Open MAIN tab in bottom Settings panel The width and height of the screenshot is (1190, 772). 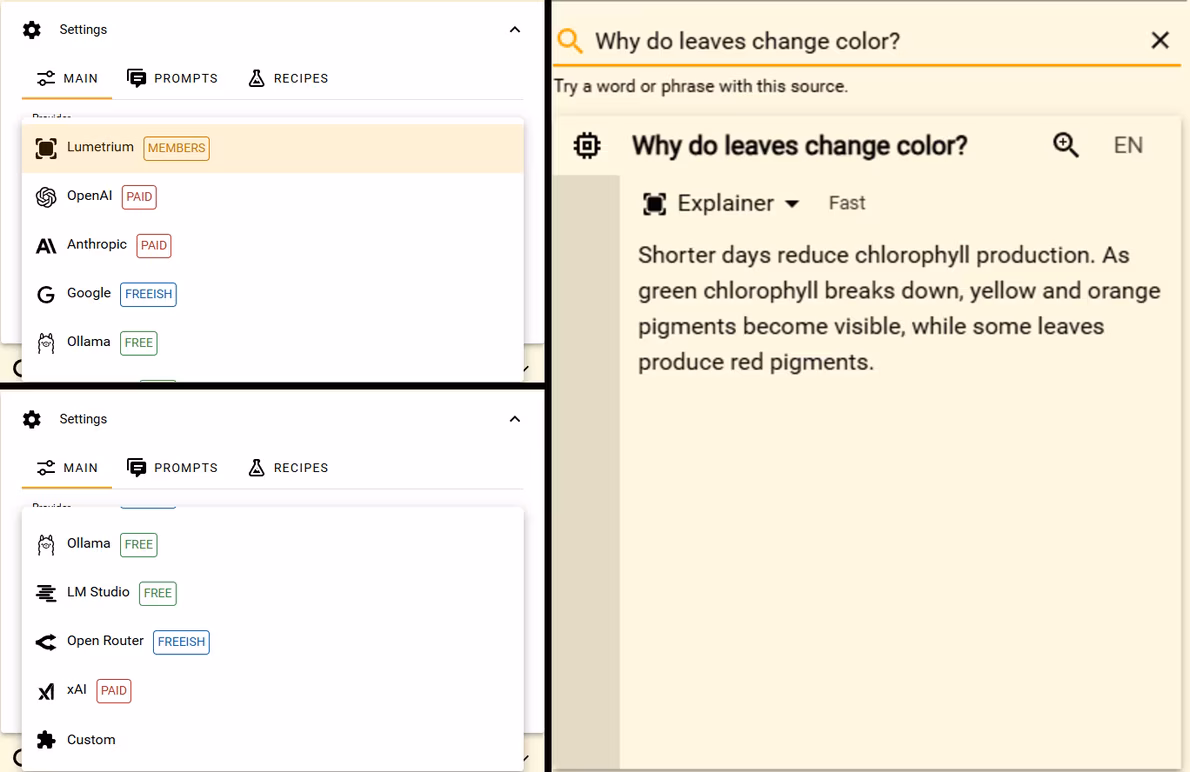coord(67,468)
